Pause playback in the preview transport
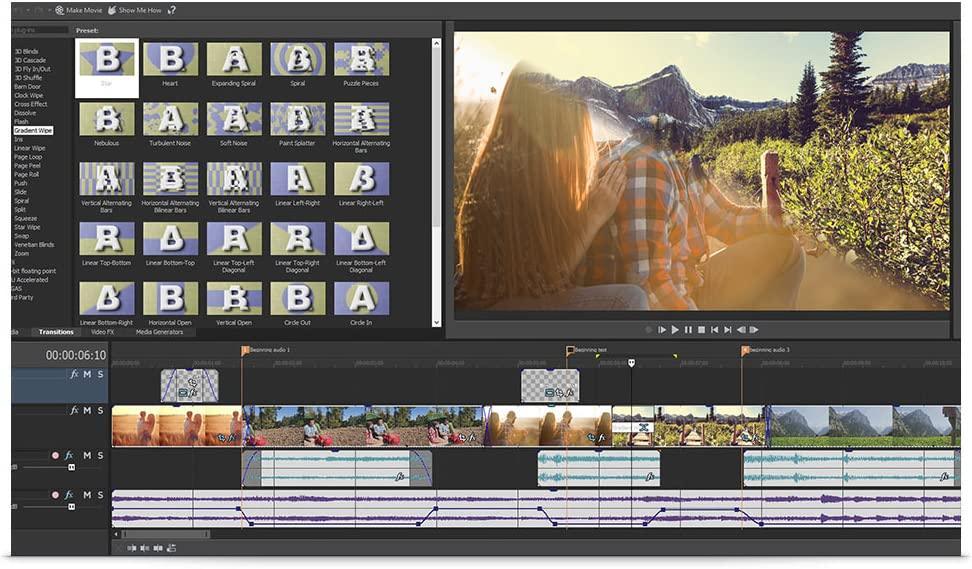Screen dimensions: 972x569 point(688,329)
